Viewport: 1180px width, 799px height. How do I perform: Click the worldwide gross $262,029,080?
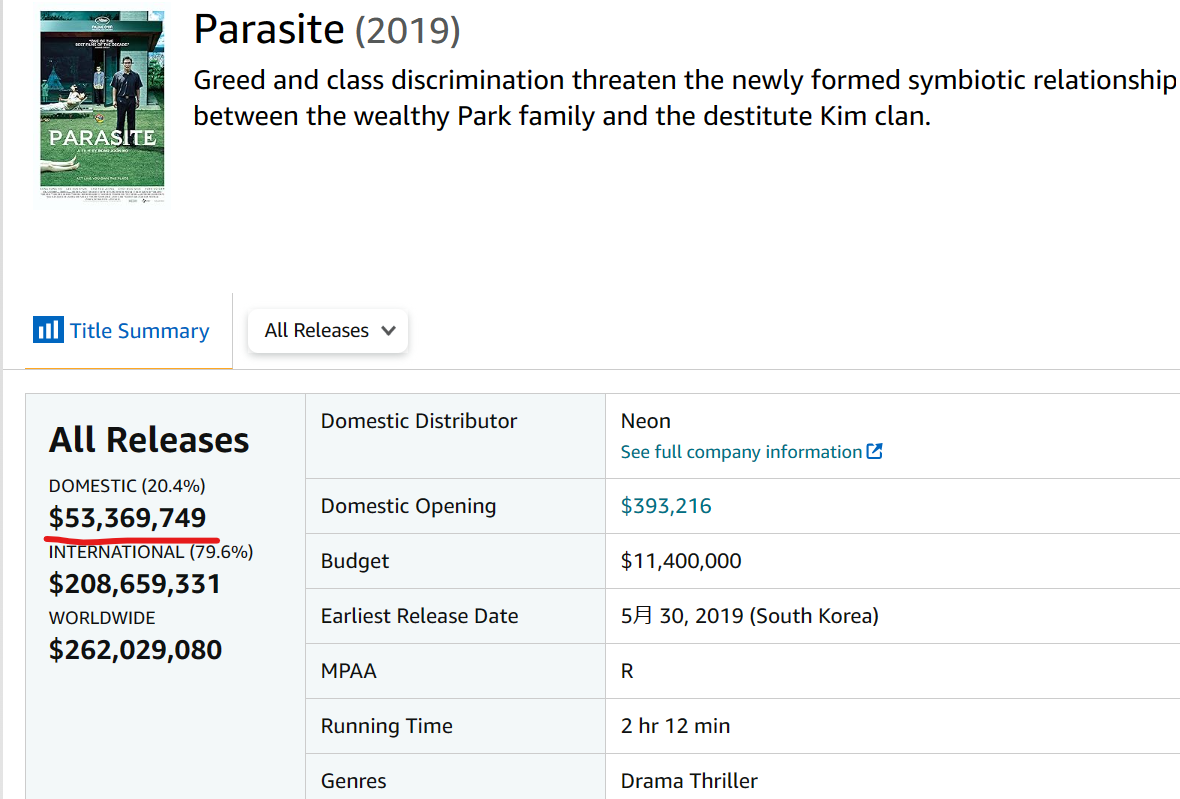tap(135, 650)
